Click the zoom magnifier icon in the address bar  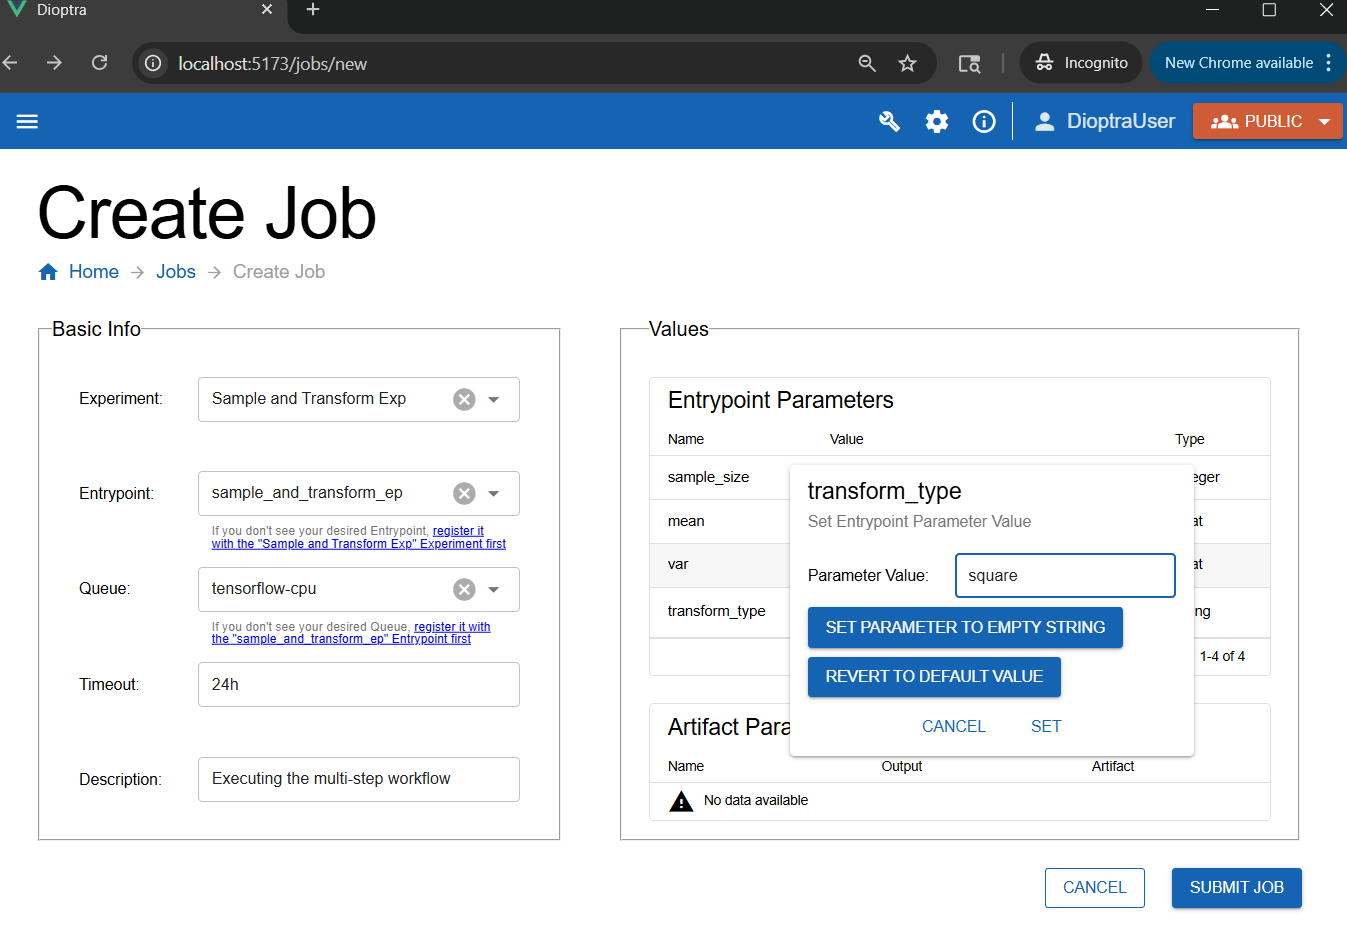(x=866, y=62)
